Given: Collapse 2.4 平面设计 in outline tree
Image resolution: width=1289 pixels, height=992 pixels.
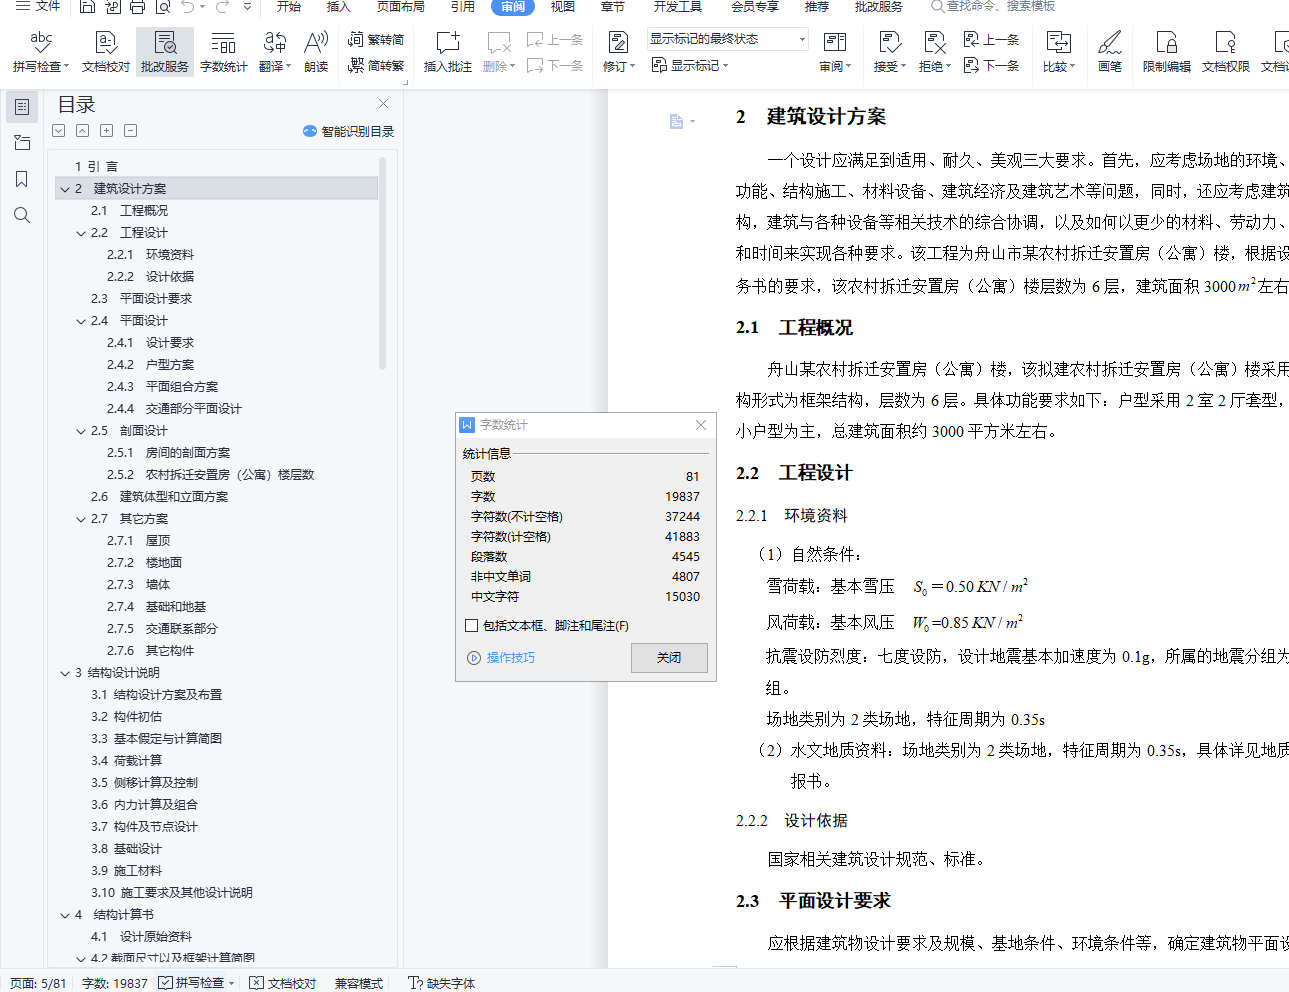Looking at the screenshot, I should click(82, 321).
